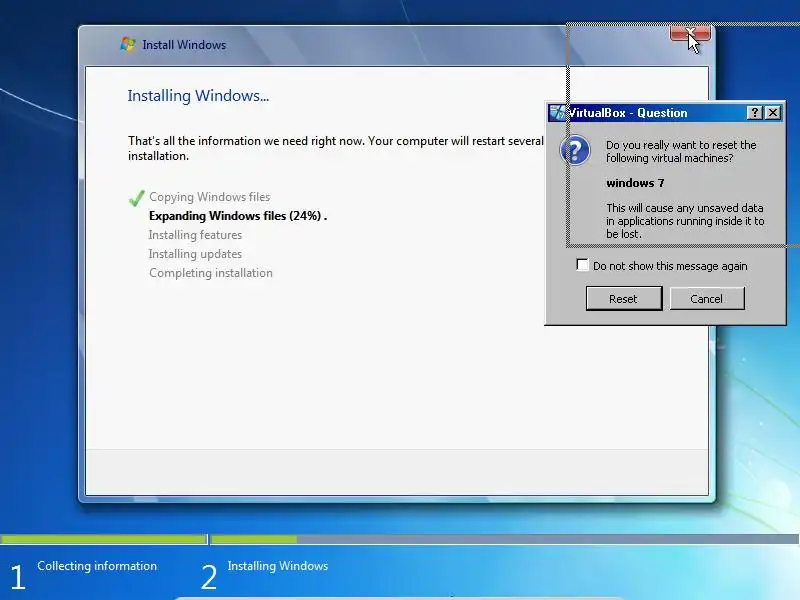This screenshot has width=800, height=600.
Task: Click the help question-mark button in the dialog title bar
Action: click(x=754, y=113)
